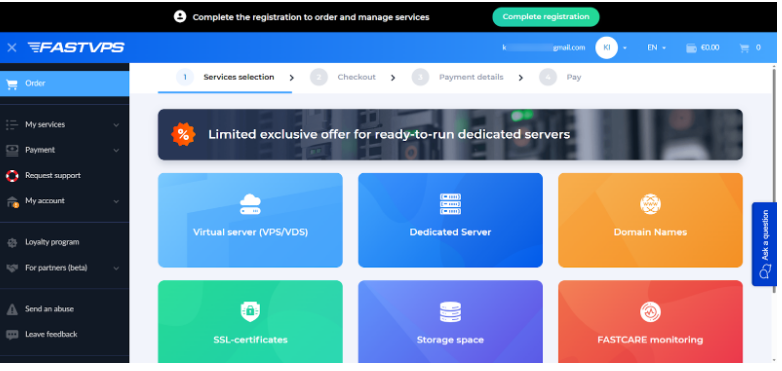Go to the Checkout step
782x371 pixels.
pos(343,77)
